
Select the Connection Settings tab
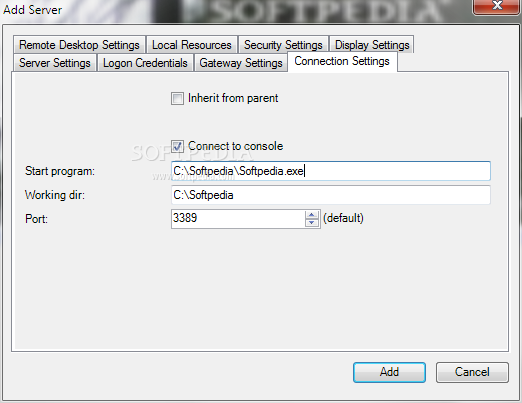pos(342,61)
